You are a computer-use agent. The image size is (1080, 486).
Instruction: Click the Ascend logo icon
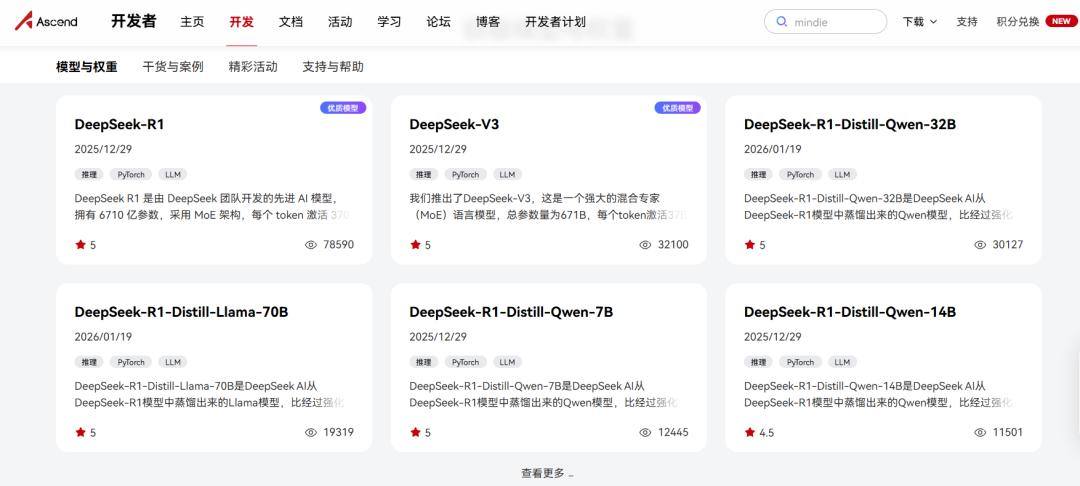click(24, 21)
